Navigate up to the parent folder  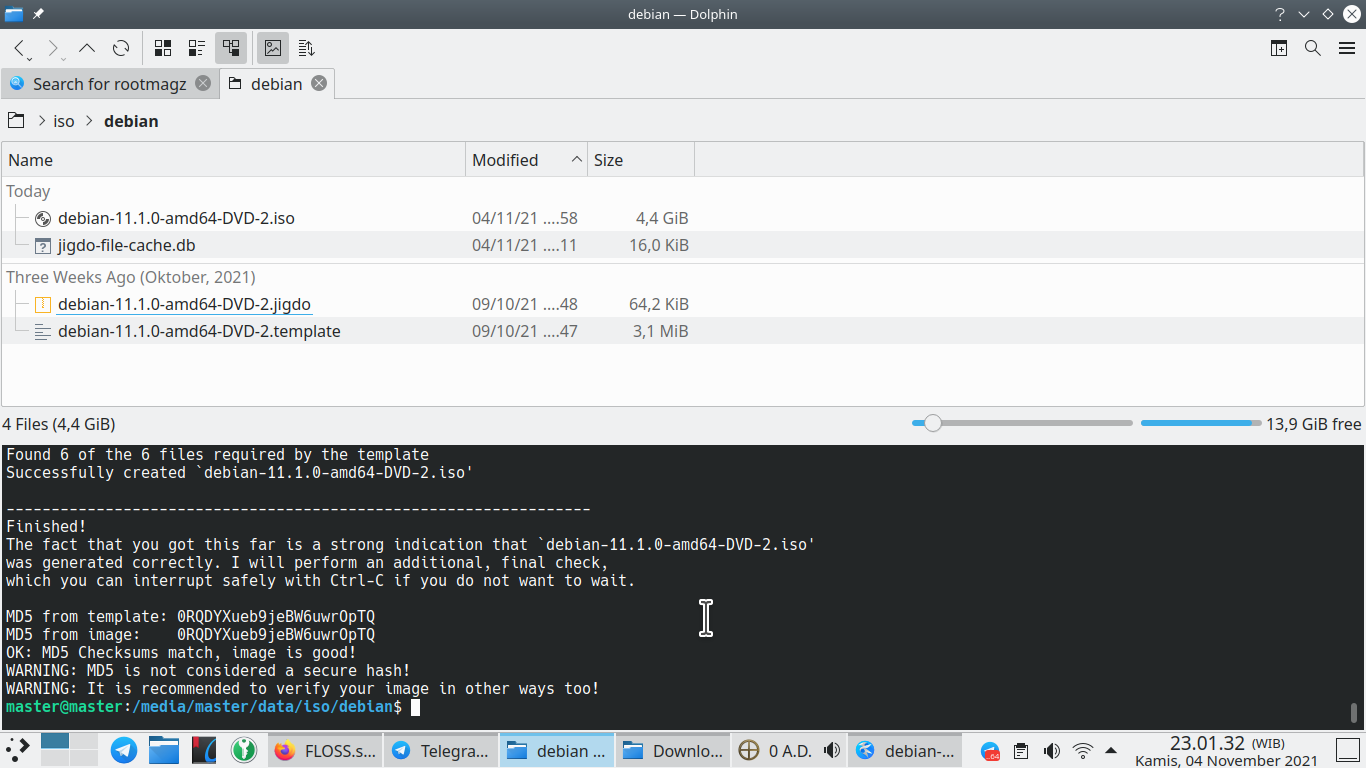(87, 48)
